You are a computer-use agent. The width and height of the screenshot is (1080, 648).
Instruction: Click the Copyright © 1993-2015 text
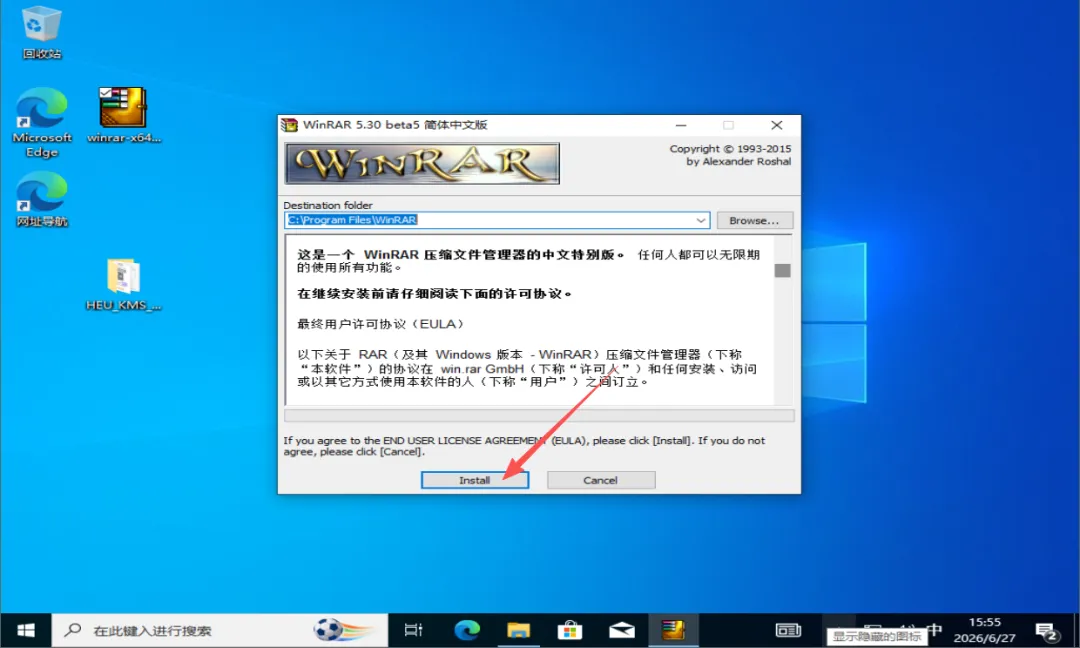pos(730,149)
